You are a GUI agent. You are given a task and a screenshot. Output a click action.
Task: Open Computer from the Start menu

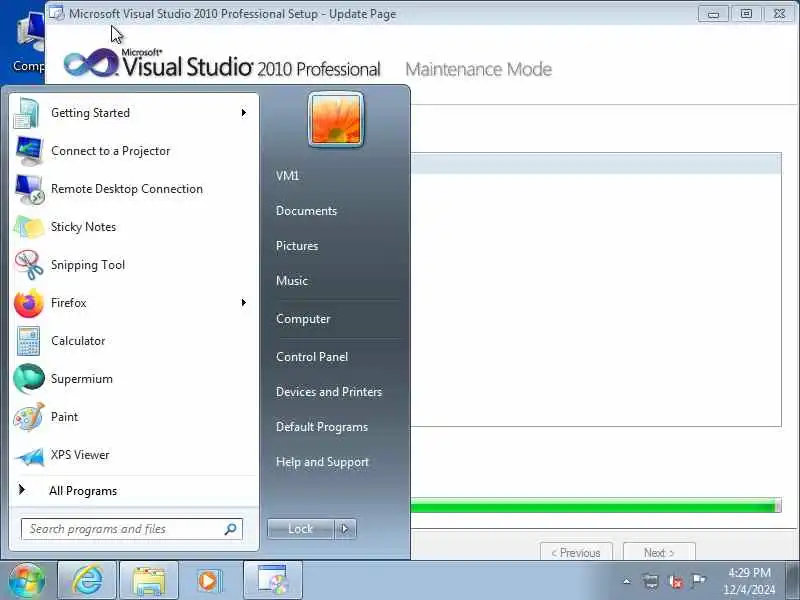pos(303,319)
